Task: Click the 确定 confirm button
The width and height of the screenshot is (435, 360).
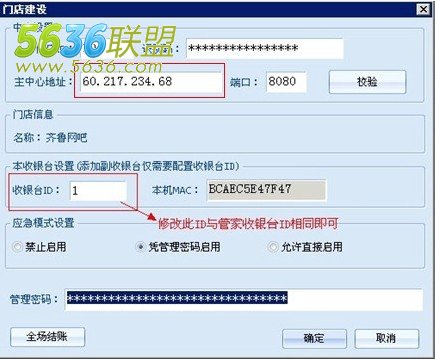Action: click(314, 339)
